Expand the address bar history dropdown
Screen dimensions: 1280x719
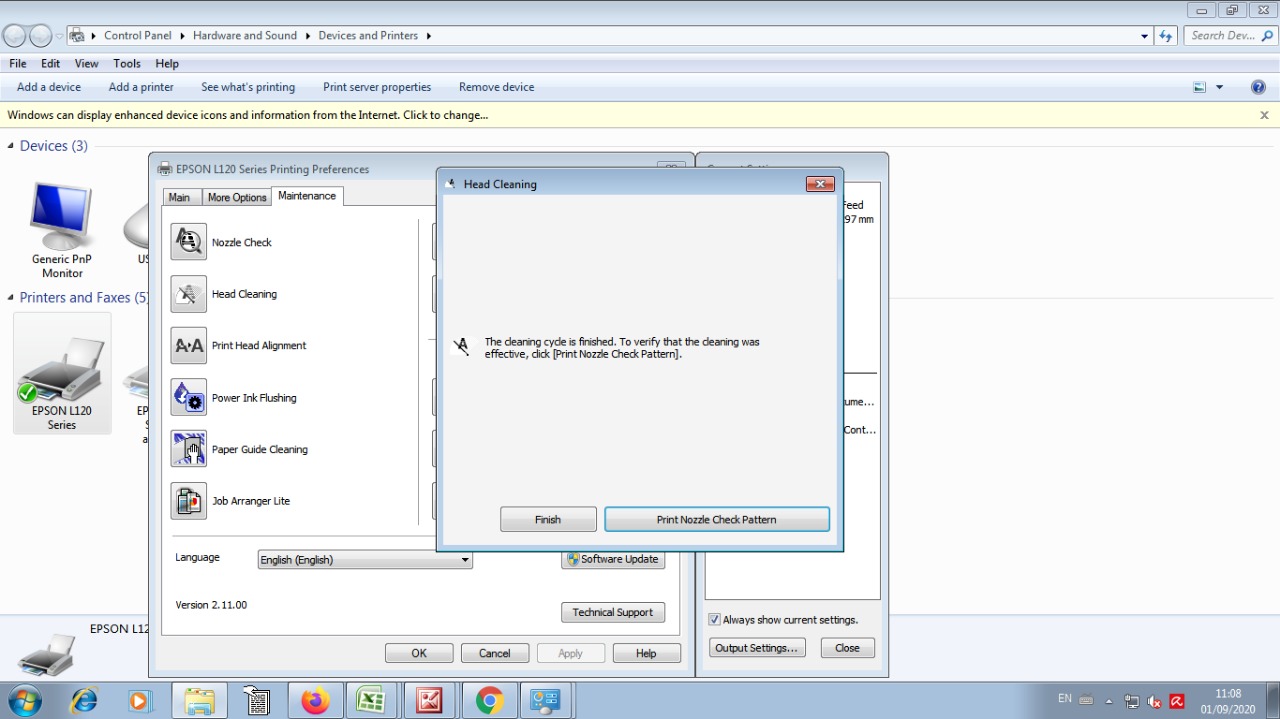coord(1144,35)
